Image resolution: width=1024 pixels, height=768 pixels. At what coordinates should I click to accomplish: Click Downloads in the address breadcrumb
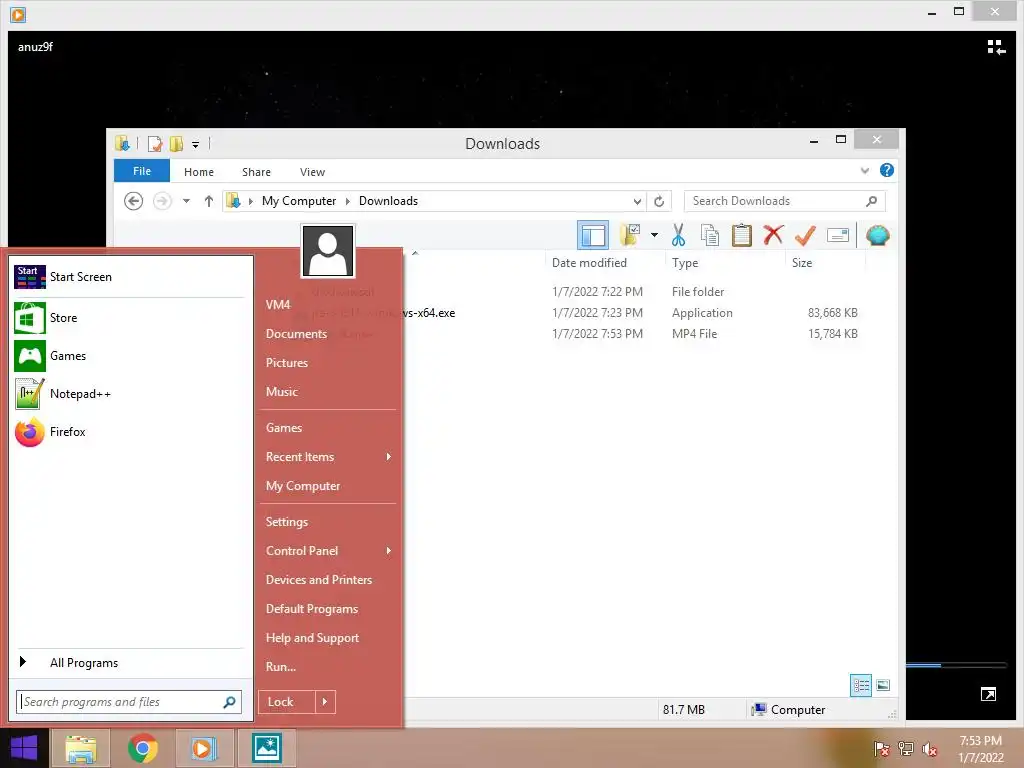tap(388, 201)
